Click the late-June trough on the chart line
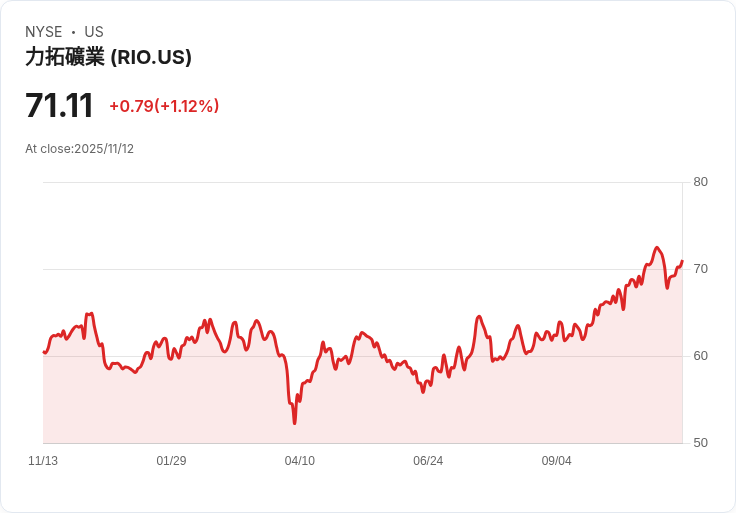 tap(423, 392)
